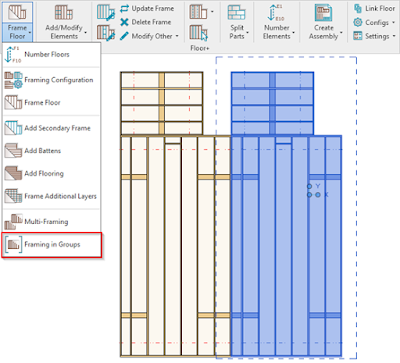Expand the arrow next to upper floor frame icon

pos(212,12)
